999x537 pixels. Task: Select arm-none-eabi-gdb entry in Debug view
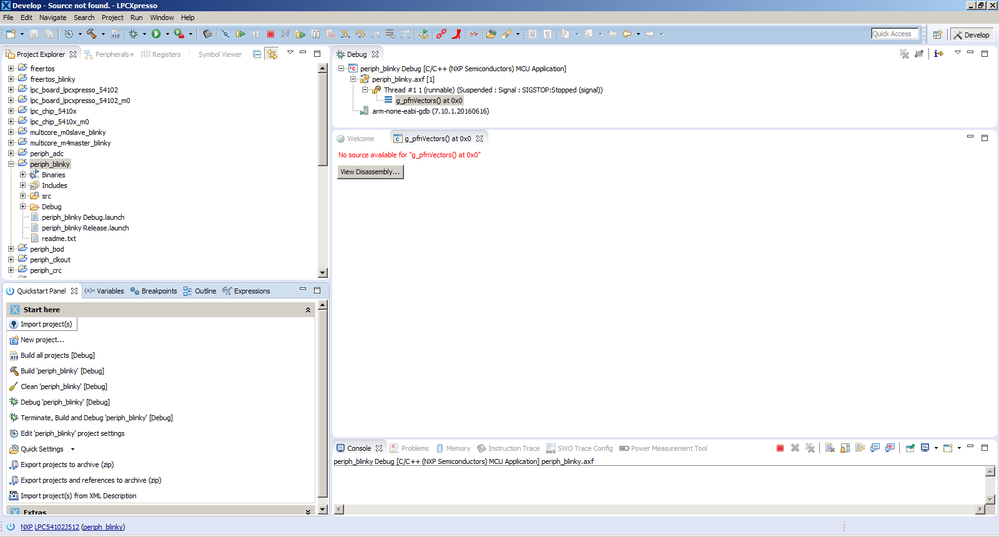coord(430,111)
